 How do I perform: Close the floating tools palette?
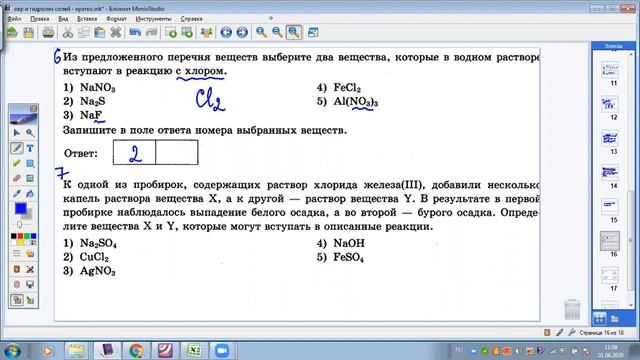point(33,109)
